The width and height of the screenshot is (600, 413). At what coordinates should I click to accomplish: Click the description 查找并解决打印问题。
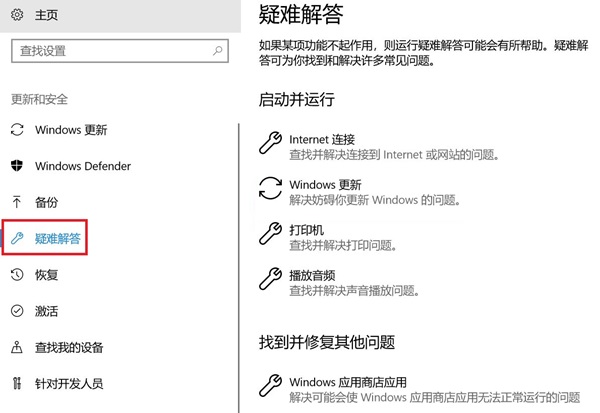tap(343, 245)
